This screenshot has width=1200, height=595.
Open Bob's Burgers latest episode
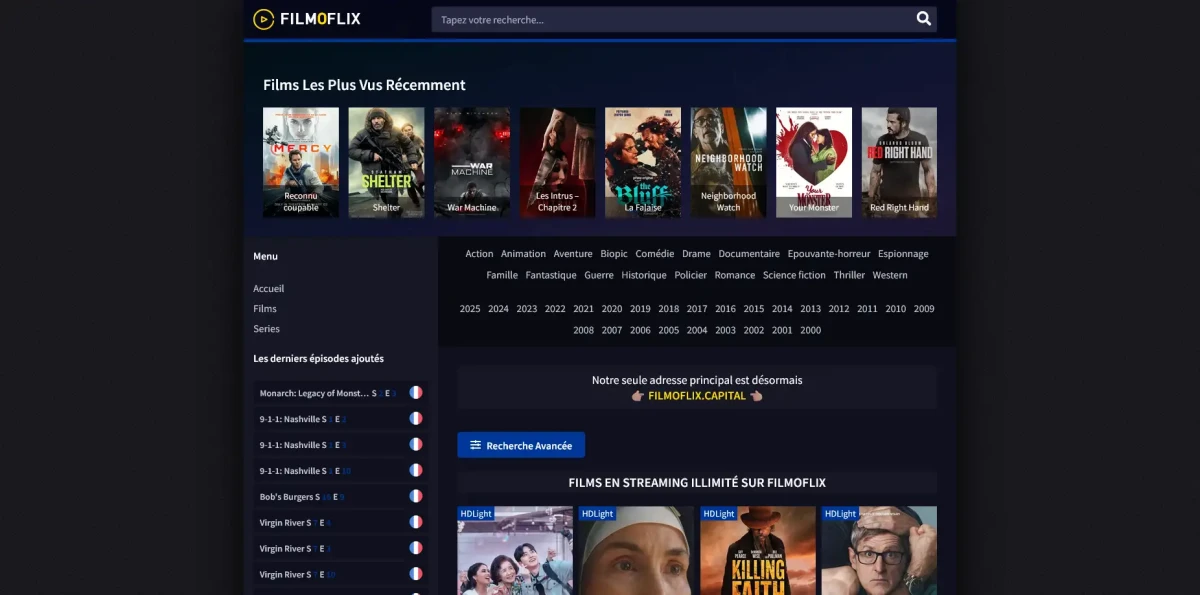[x=340, y=496]
